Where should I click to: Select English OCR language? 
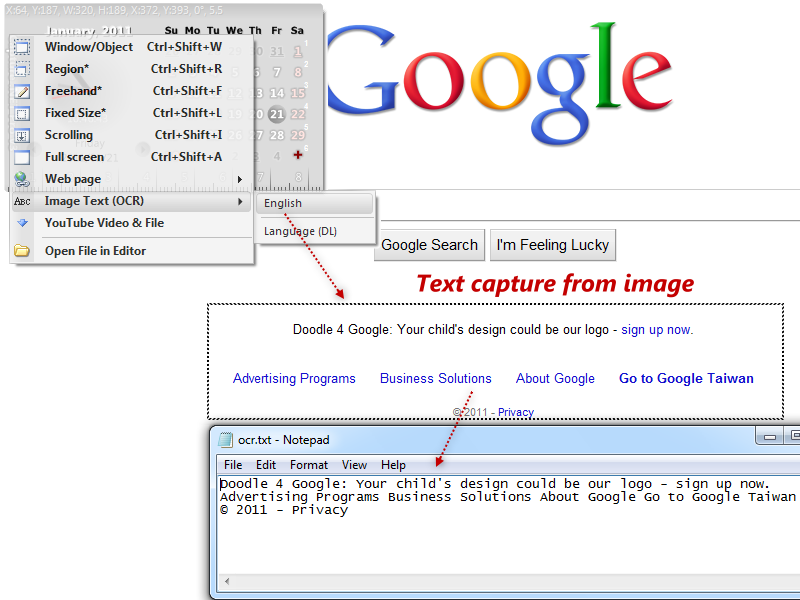point(315,203)
